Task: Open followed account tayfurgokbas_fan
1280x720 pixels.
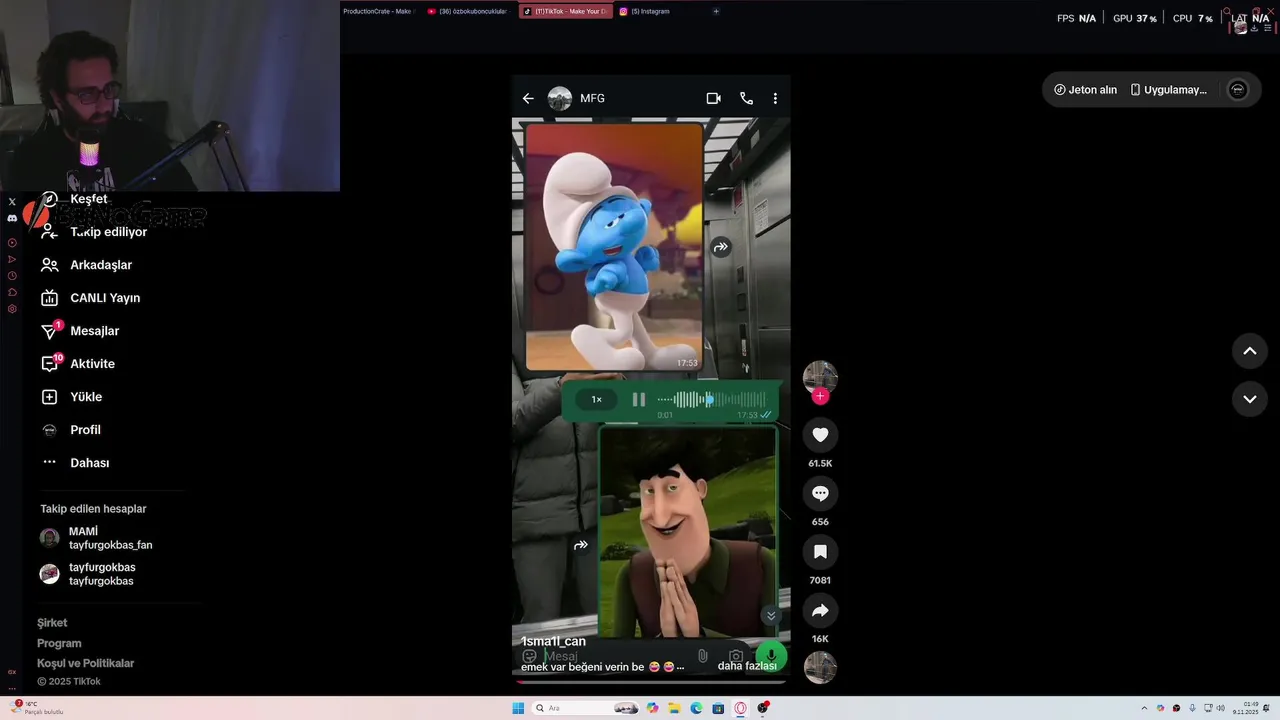Action: point(96,538)
